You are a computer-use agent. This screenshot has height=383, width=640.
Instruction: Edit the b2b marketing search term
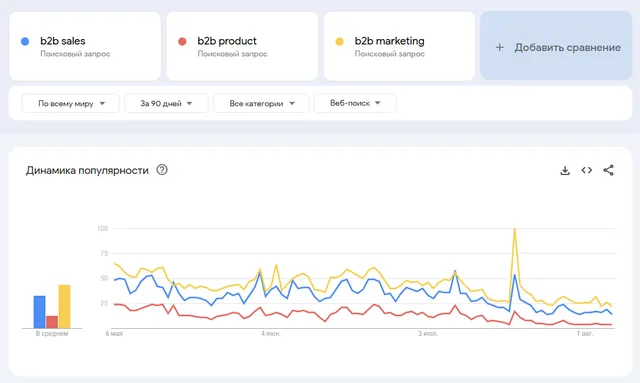click(389, 41)
